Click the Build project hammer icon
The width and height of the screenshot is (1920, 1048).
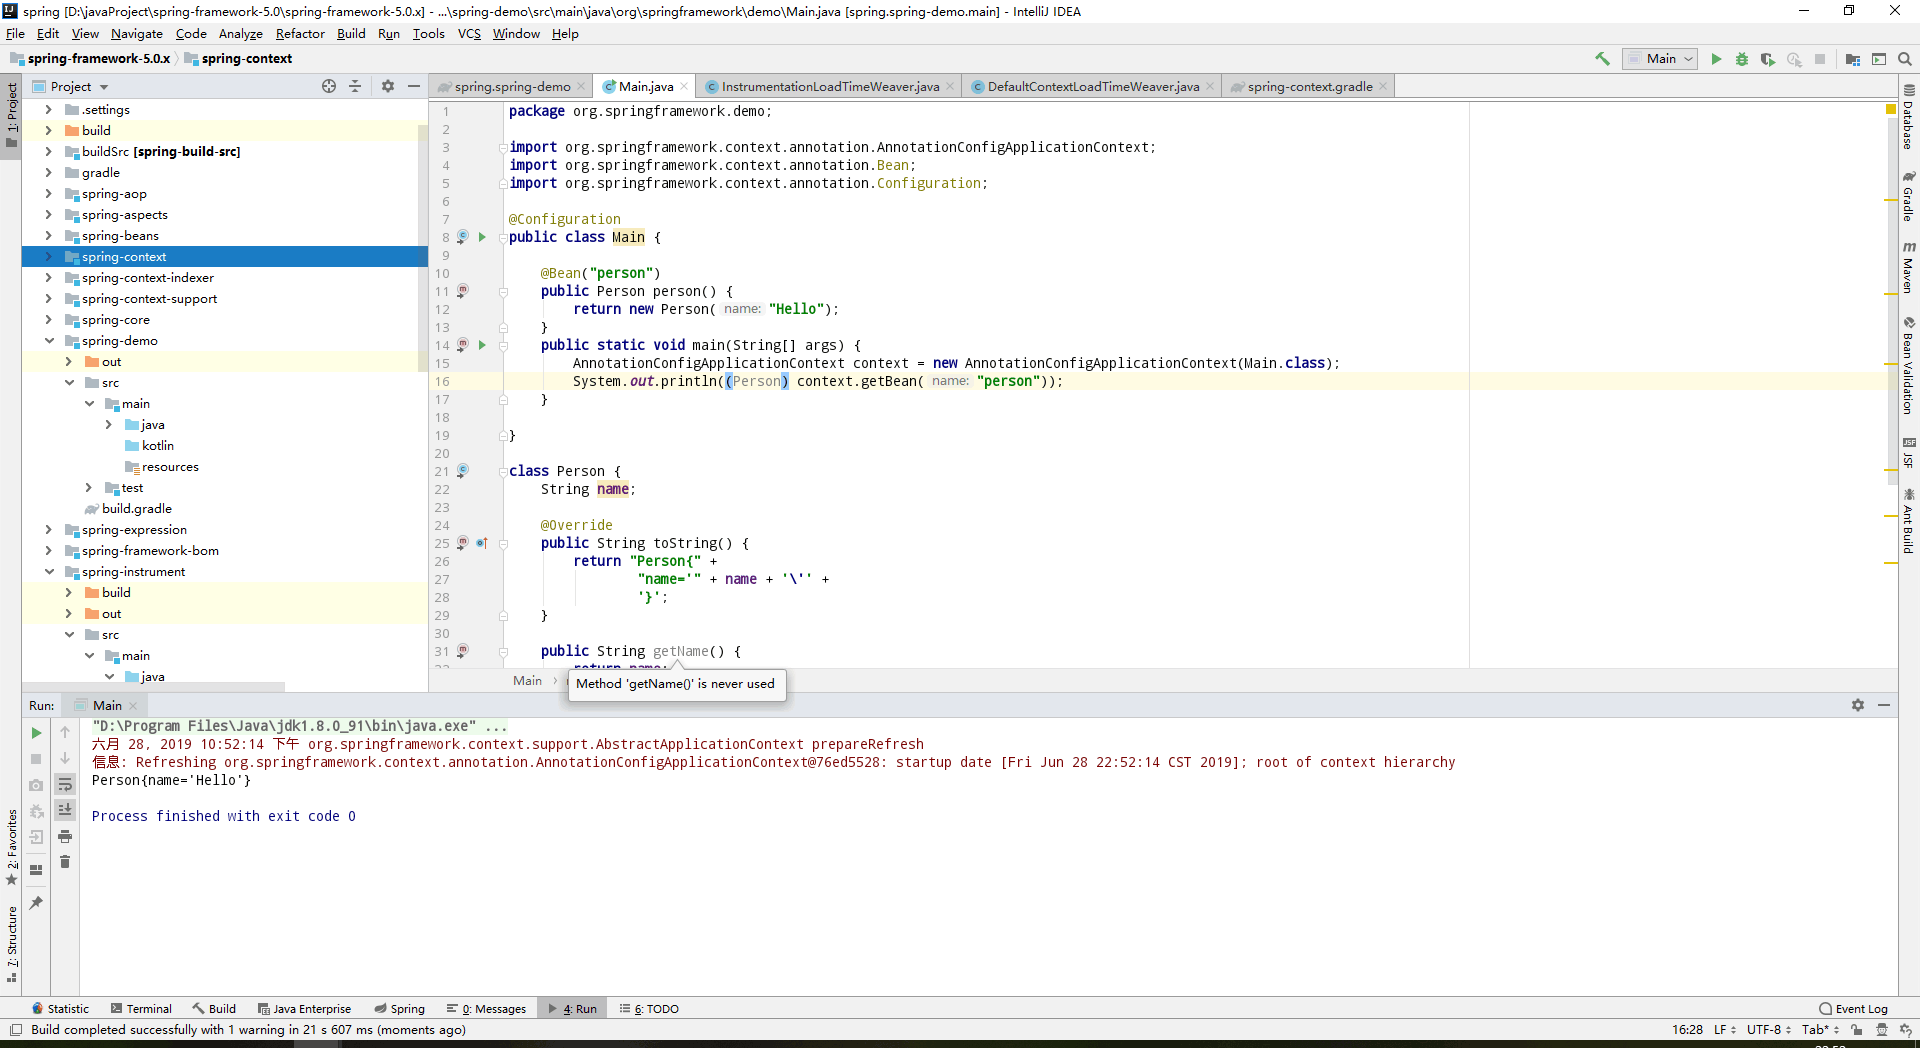pyautogui.click(x=1602, y=59)
